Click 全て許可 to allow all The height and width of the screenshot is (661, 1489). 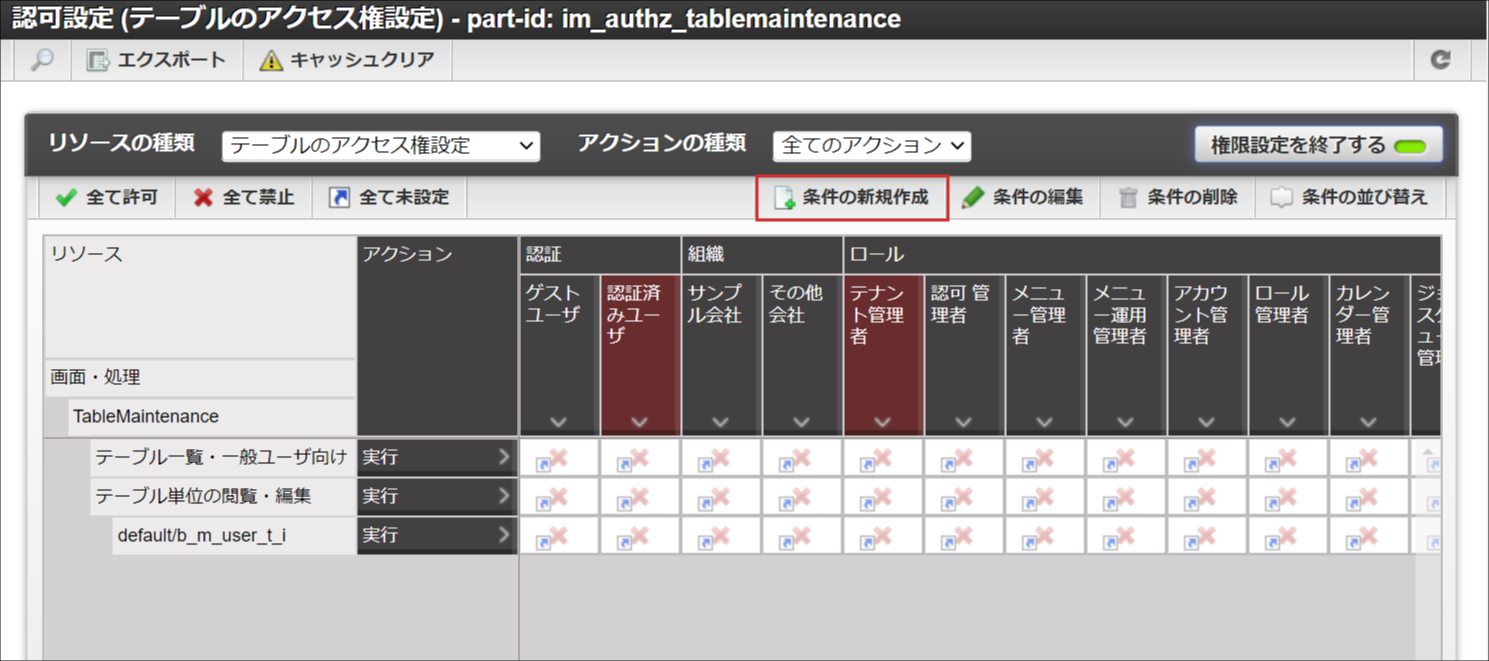pyautogui.click(x=108, y=198)
